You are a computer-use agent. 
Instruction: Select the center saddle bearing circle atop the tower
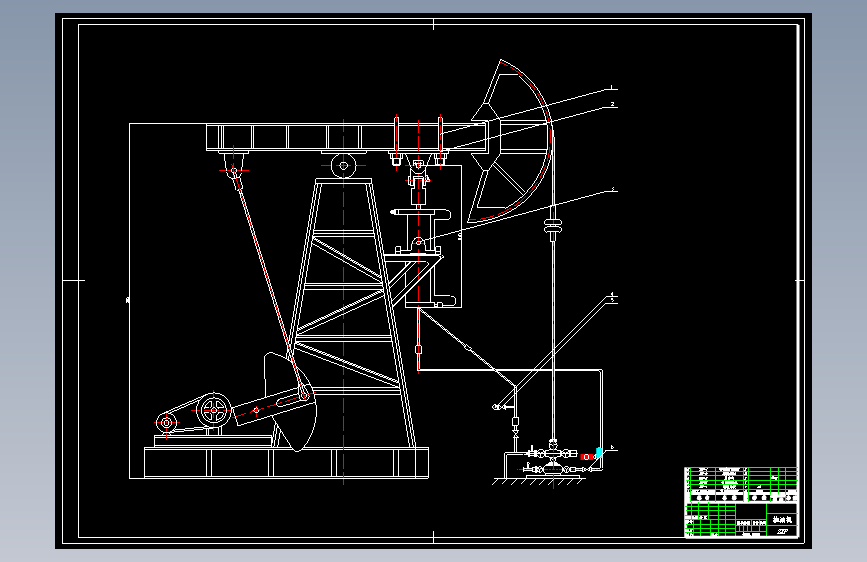click(343, 165)
